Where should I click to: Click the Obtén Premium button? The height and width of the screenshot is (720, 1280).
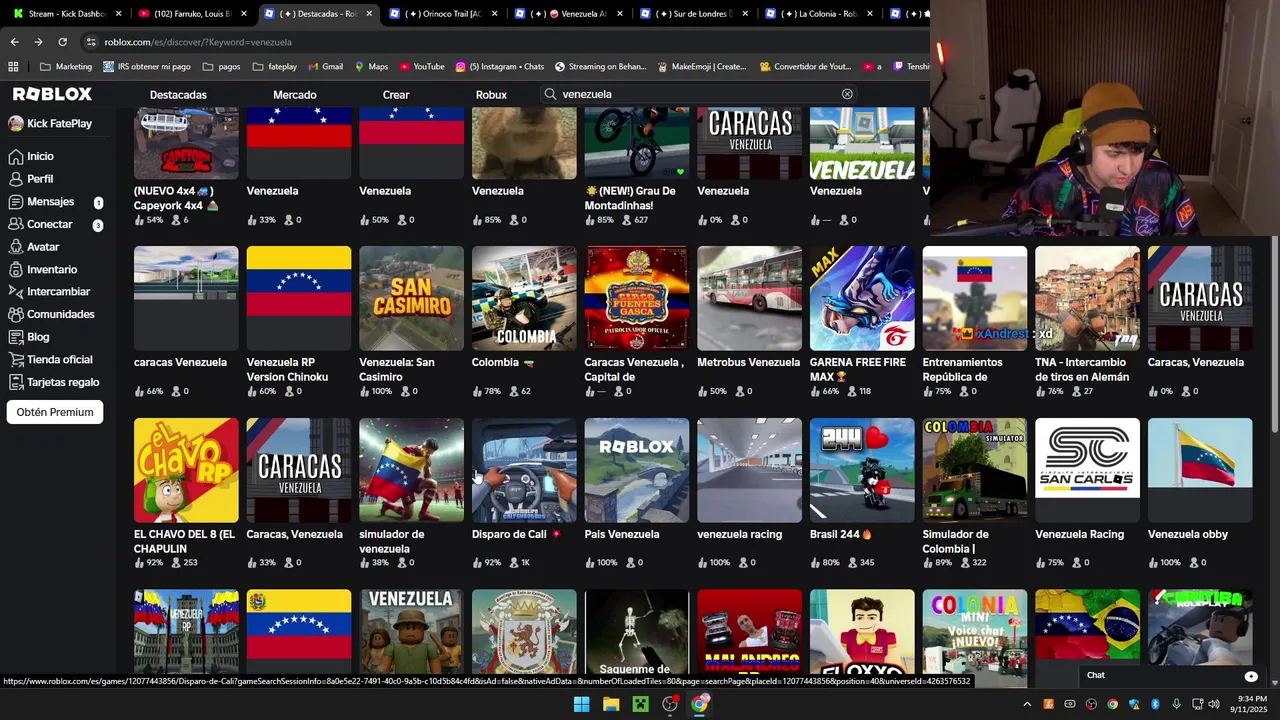tap(55, 412)
